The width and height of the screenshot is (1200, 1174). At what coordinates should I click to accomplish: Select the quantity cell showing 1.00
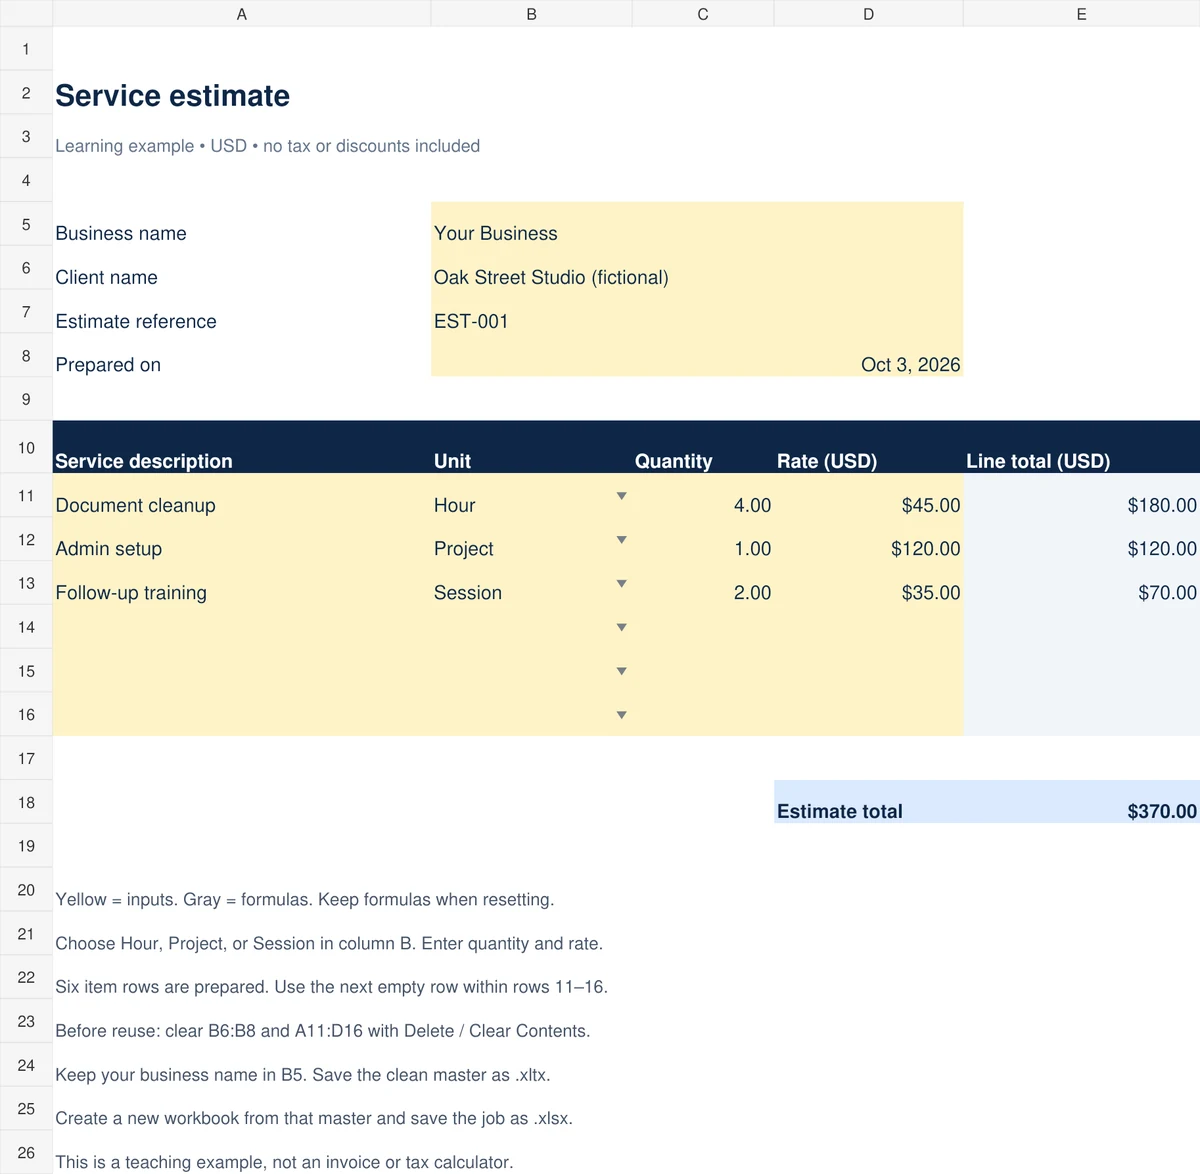pyautogui.click(x=703, y=539)
